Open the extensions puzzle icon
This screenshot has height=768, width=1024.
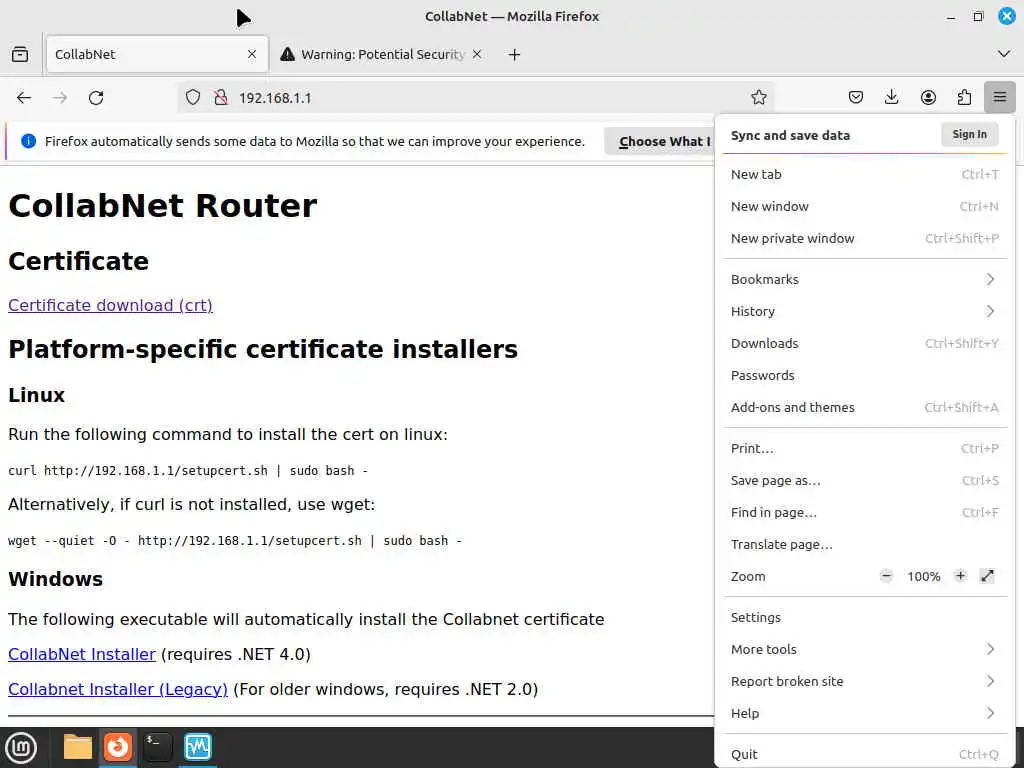964,98
